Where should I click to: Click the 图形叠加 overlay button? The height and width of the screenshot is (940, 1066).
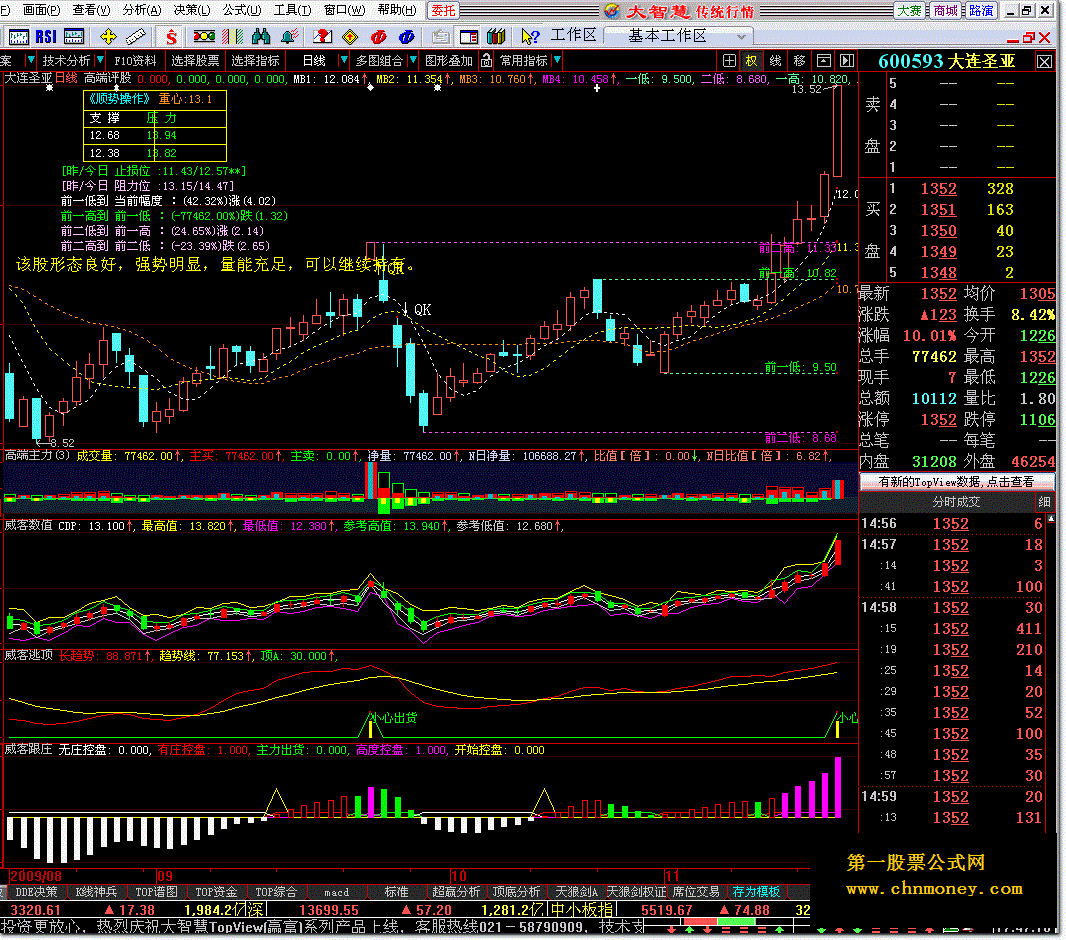point(449,61)
